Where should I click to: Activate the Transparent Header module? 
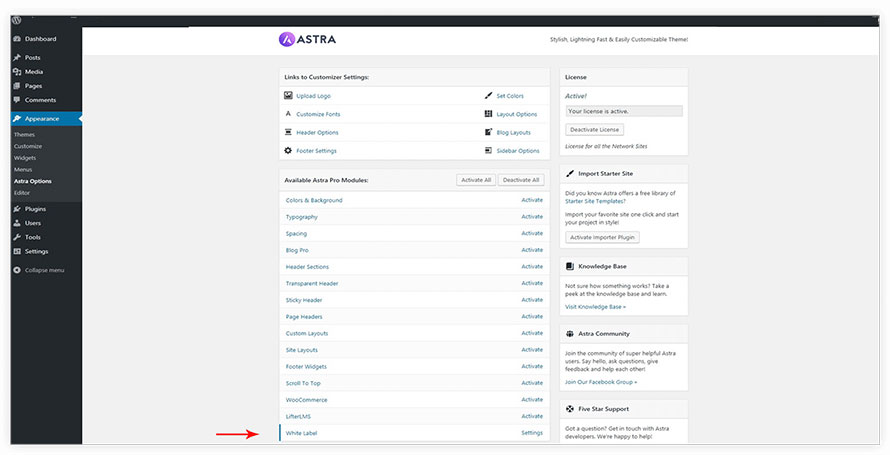coord(532,283)
